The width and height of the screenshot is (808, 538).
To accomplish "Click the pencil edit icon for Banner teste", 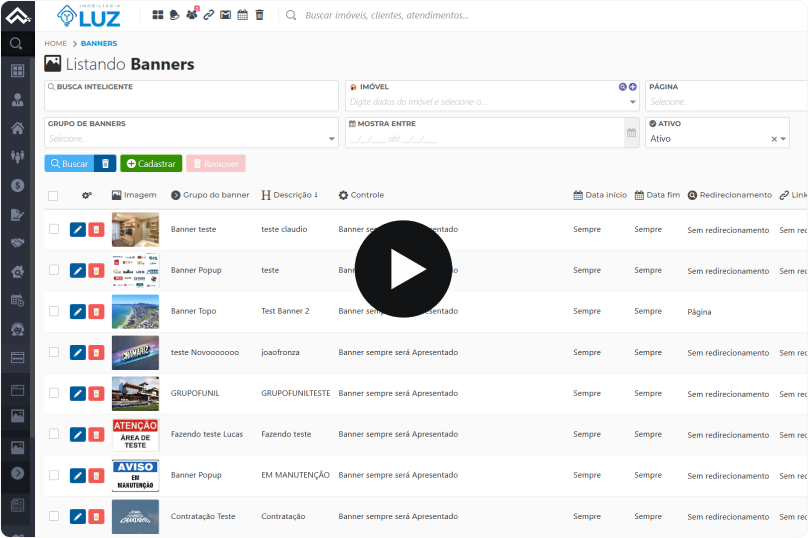I will click(x=78, y=230).
